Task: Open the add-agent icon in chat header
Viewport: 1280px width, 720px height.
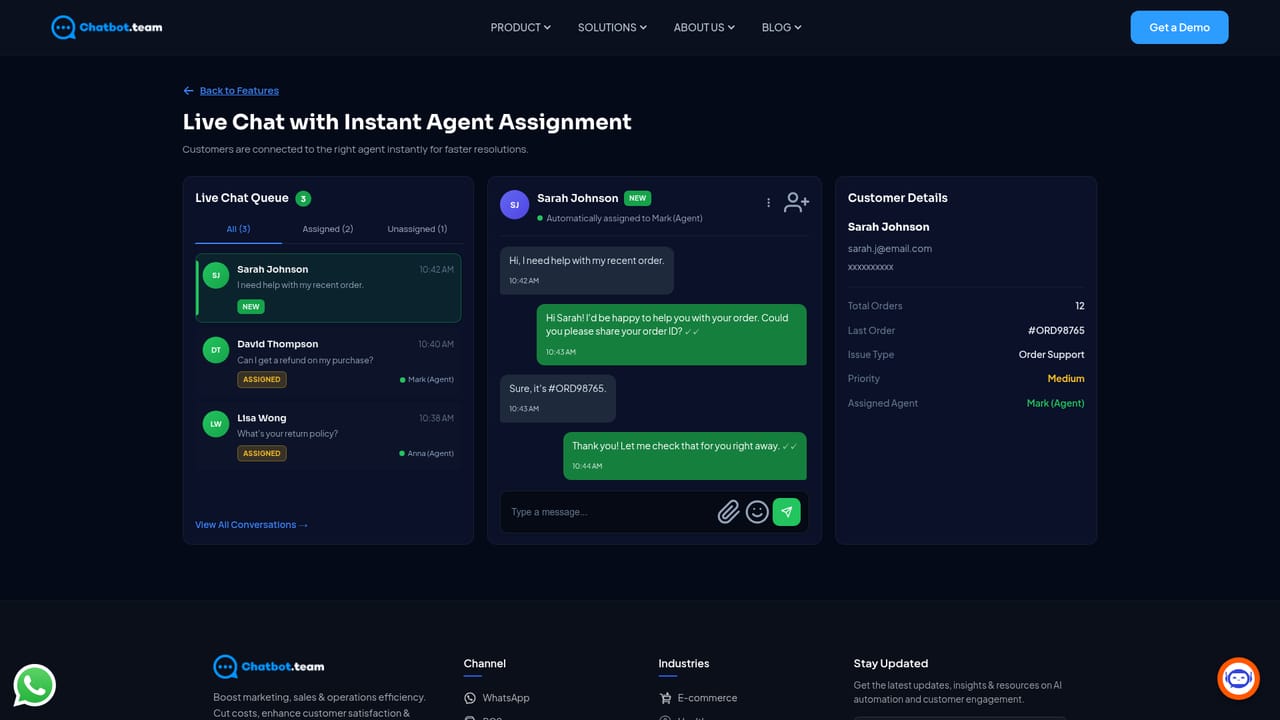Action: coord(797,203)
